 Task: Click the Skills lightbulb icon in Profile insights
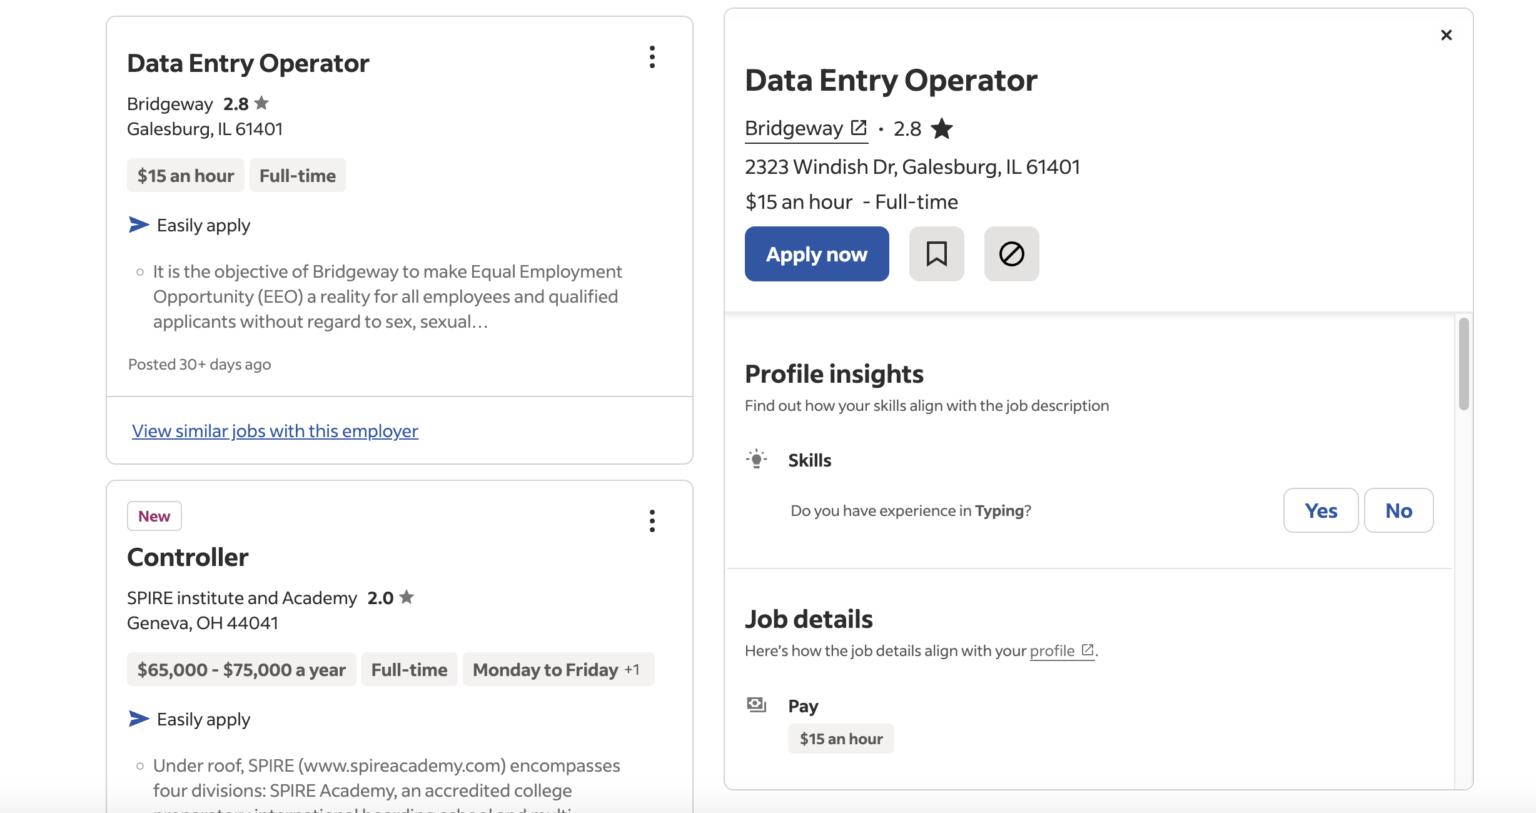coord(757,459)
